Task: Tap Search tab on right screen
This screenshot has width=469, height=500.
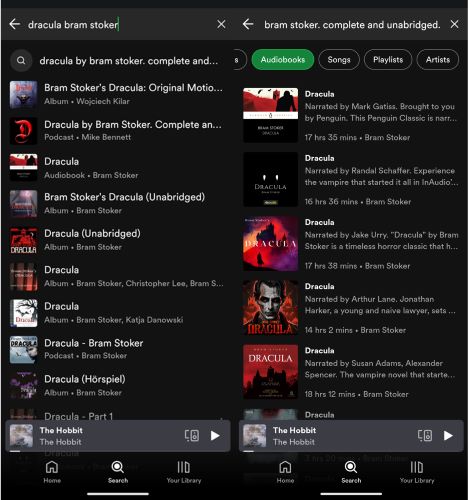Action: tap(351, 472)
